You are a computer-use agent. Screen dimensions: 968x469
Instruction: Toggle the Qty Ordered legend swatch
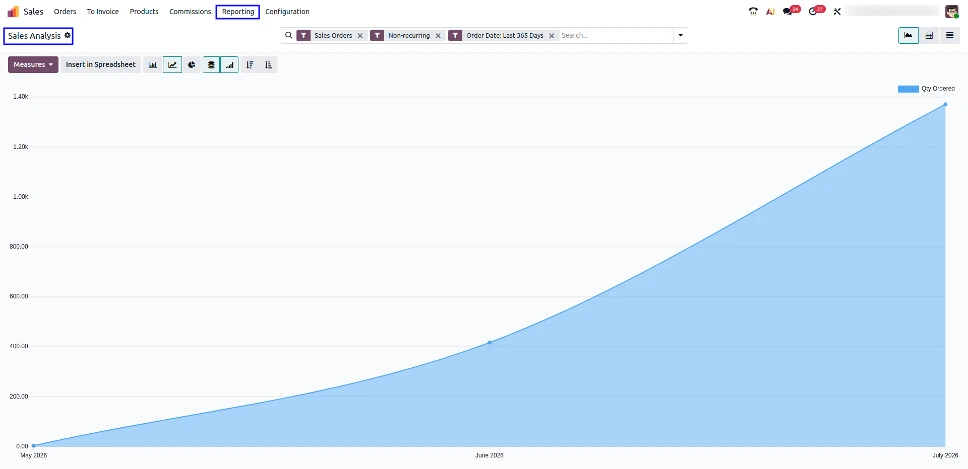click(x=908, y=89)
